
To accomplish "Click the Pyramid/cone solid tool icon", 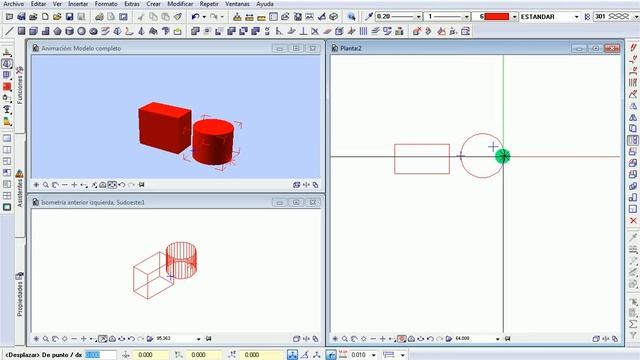I will pos(141,31).
